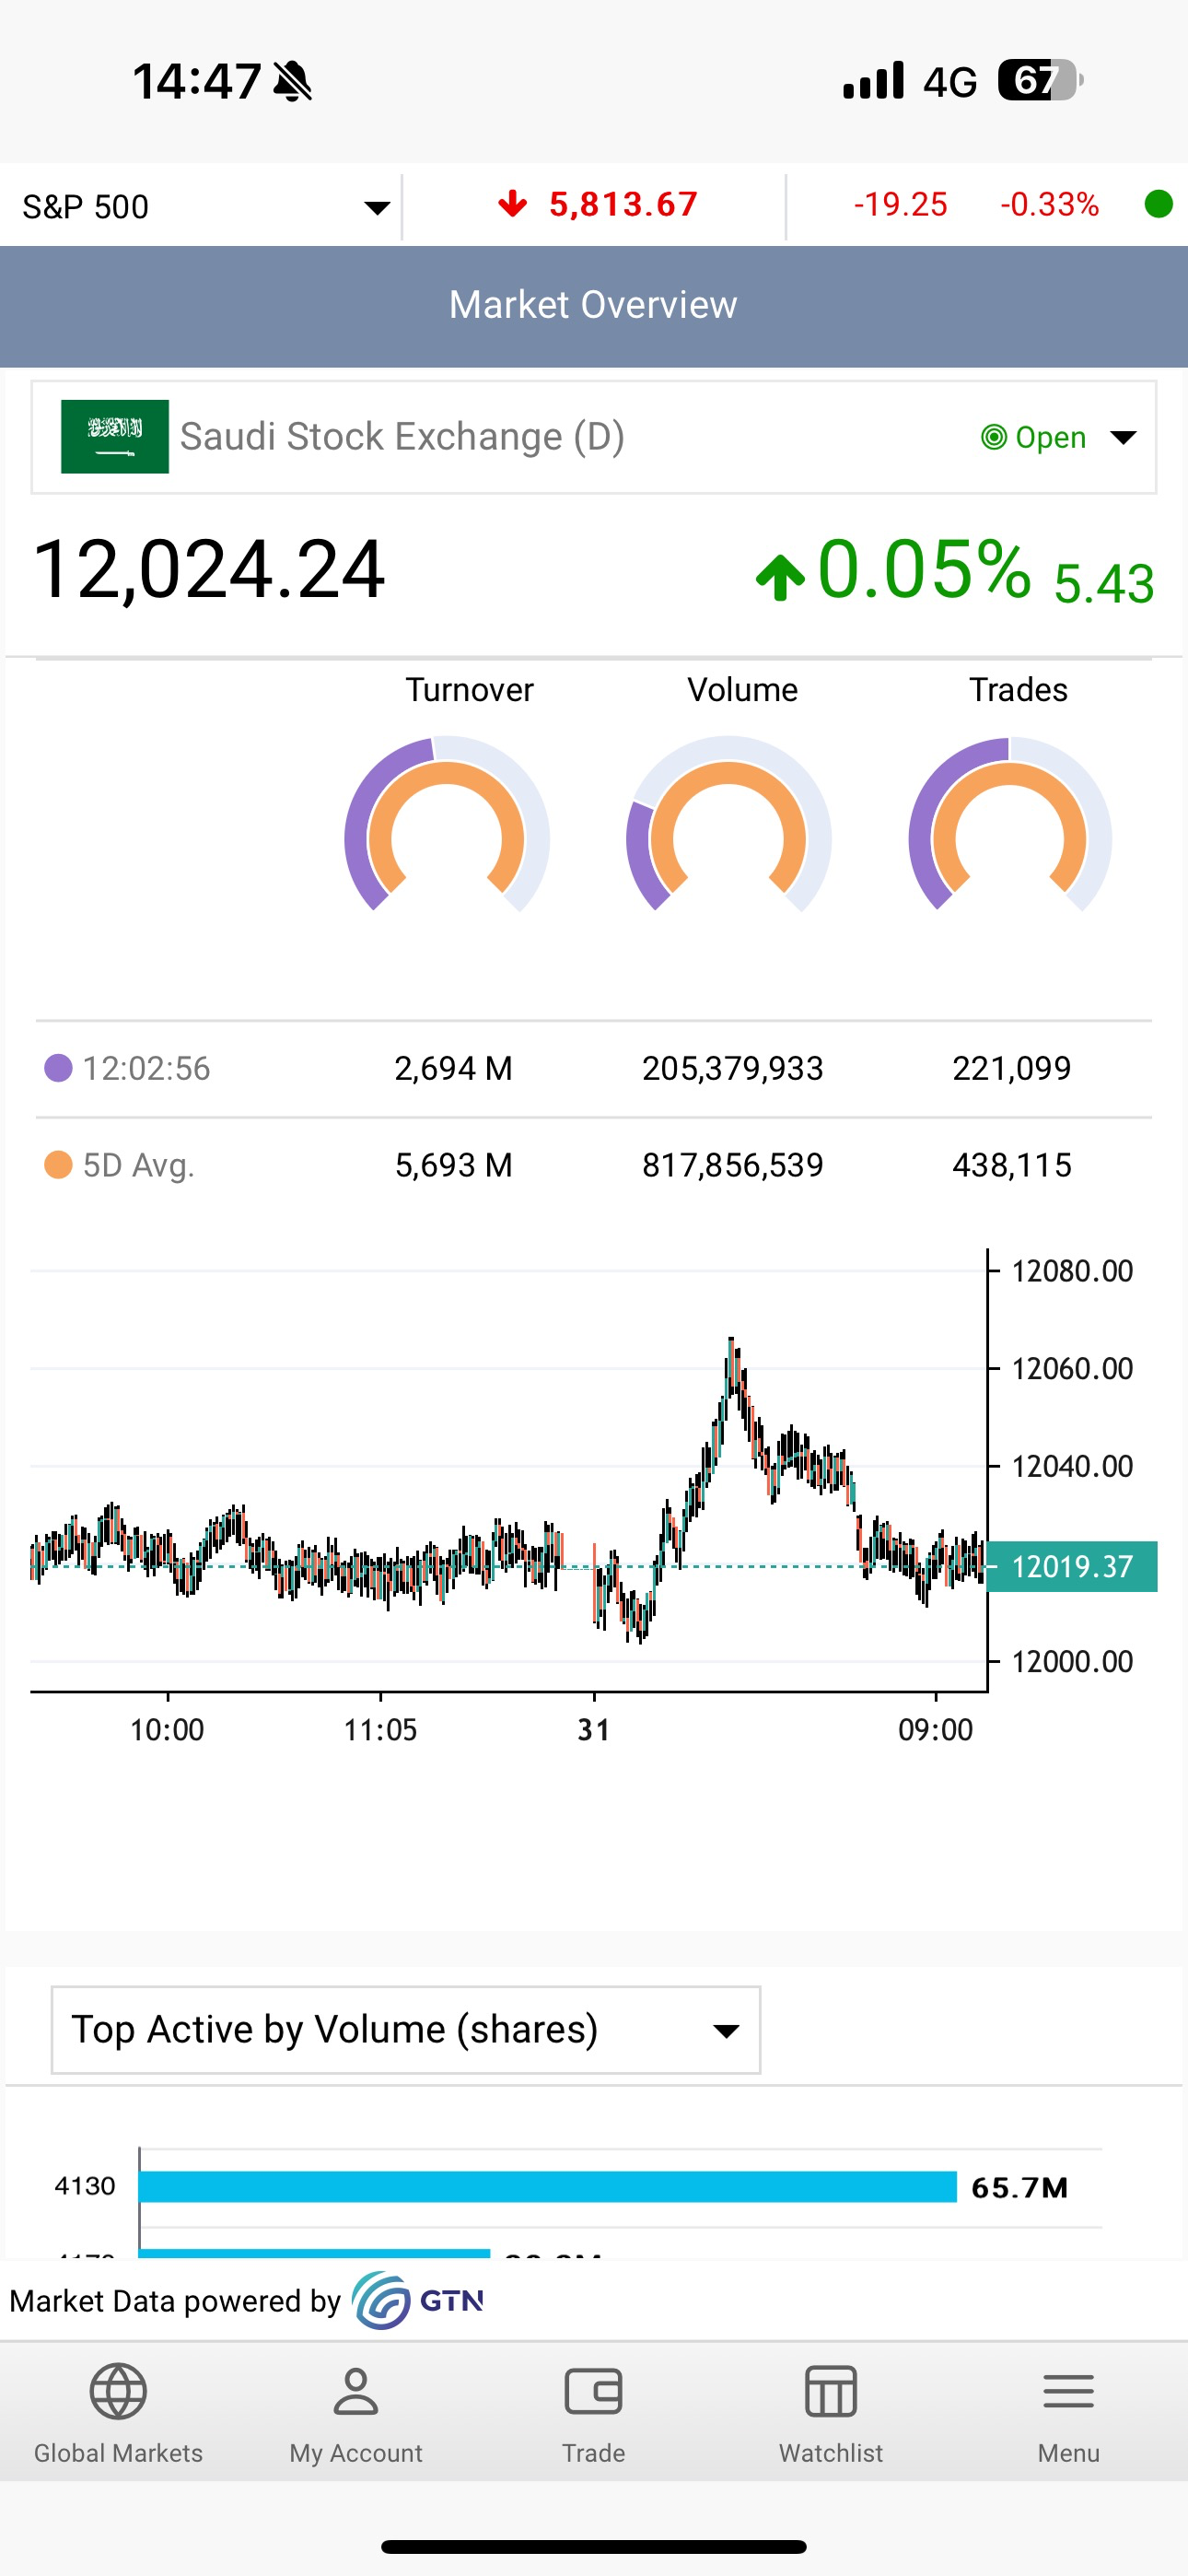Tap the GTN logo

pyautogui.click(x=418, y=2300)
